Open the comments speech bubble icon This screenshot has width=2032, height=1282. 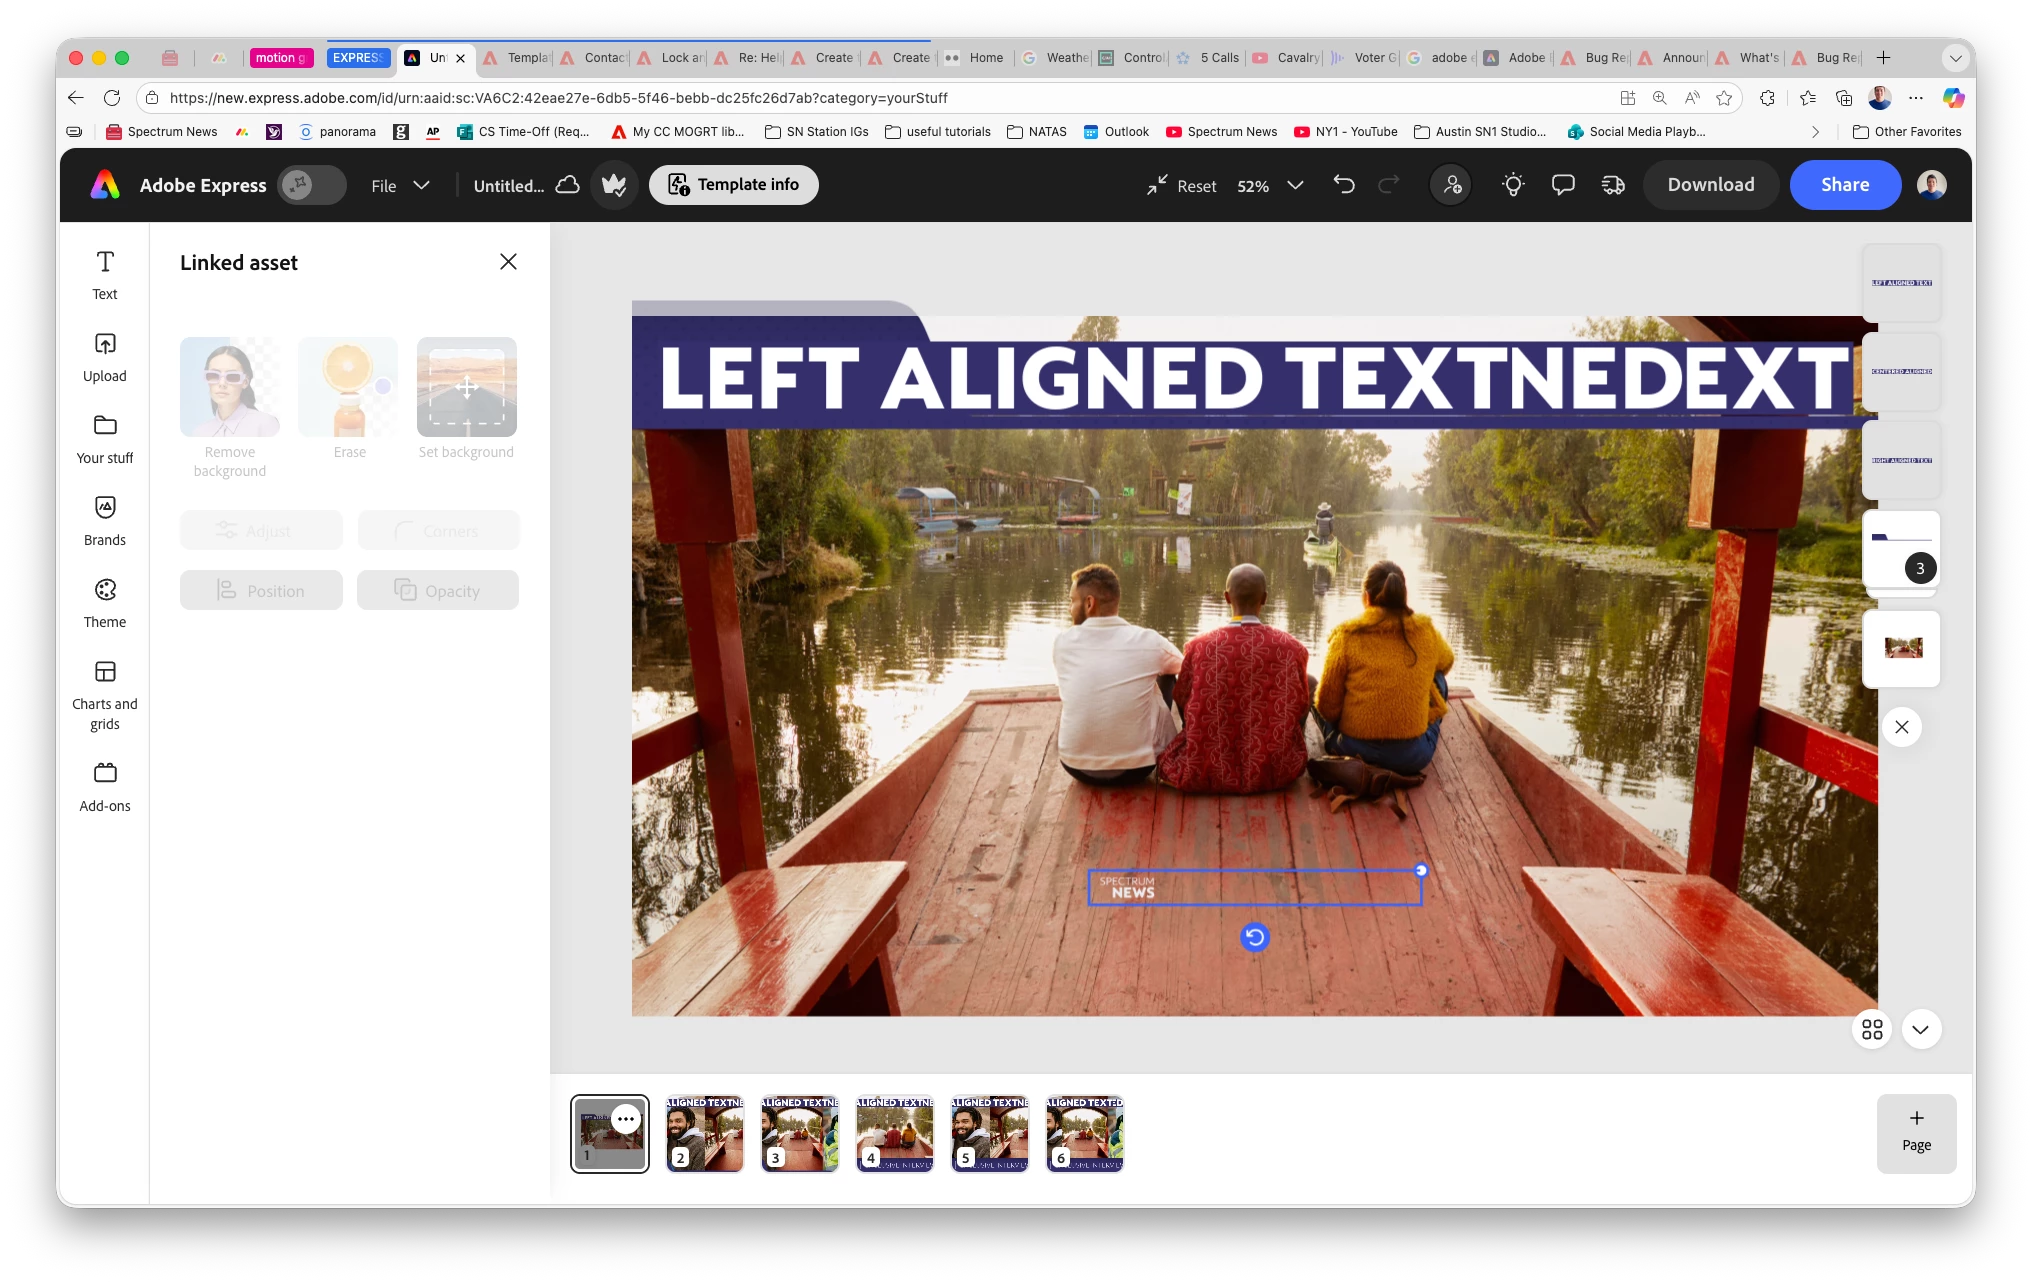(x=1562, y=185)
